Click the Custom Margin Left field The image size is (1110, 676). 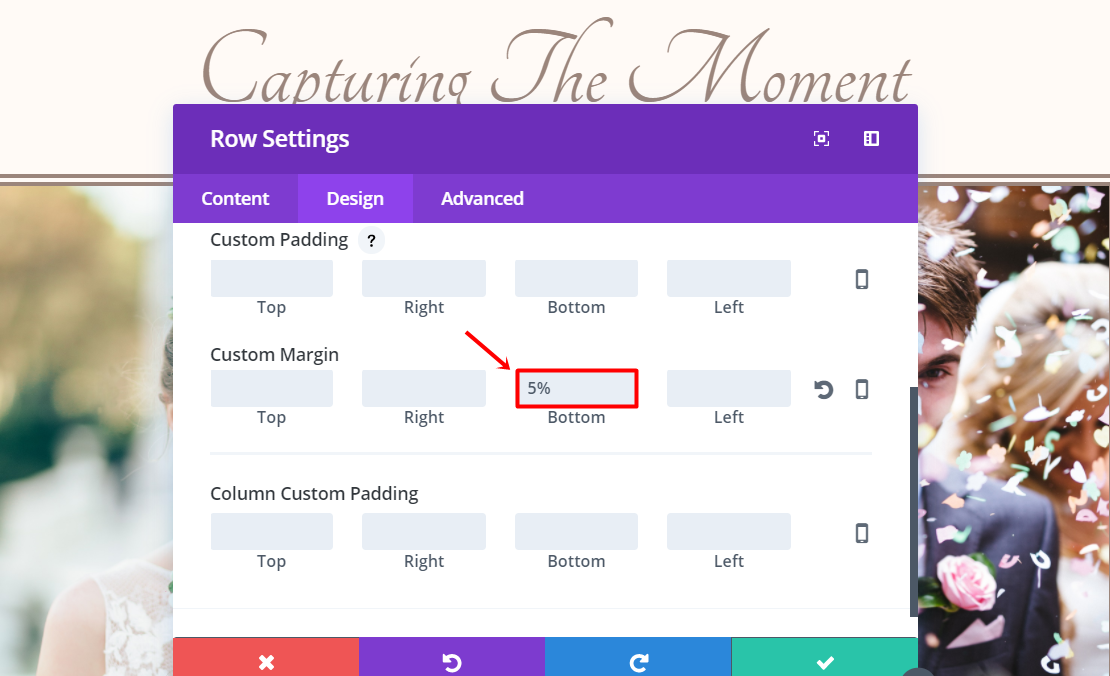728,388
